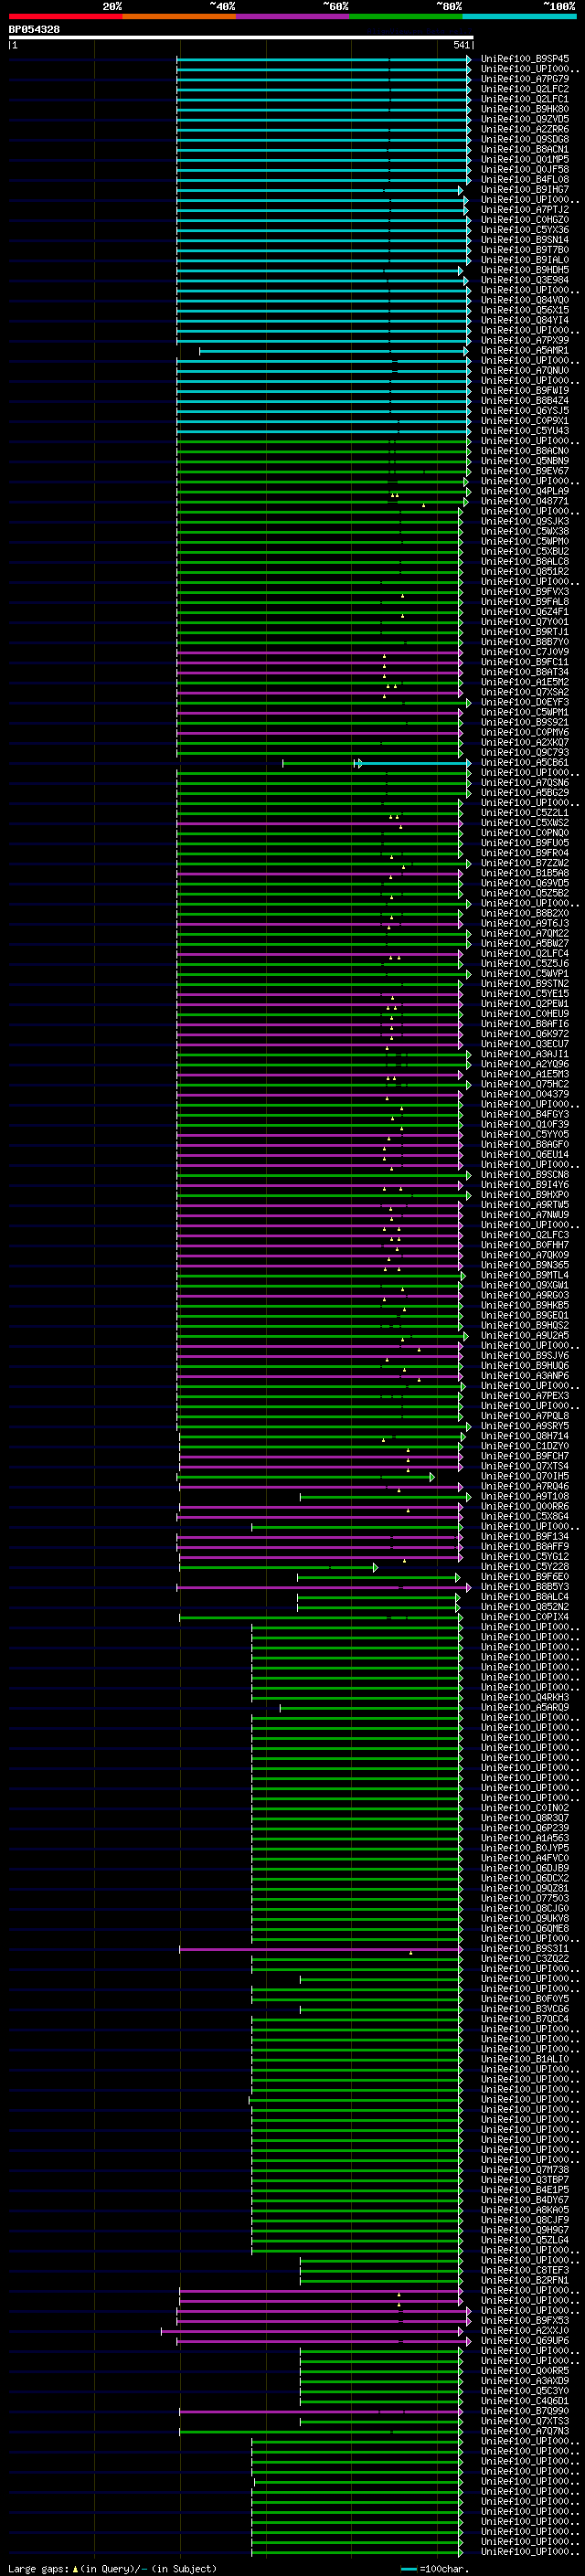Select the UniRef100_C5XBU2 entry
Image resolution: width=585 pixels, height=2576 pixels.
[x=525, y=552]
